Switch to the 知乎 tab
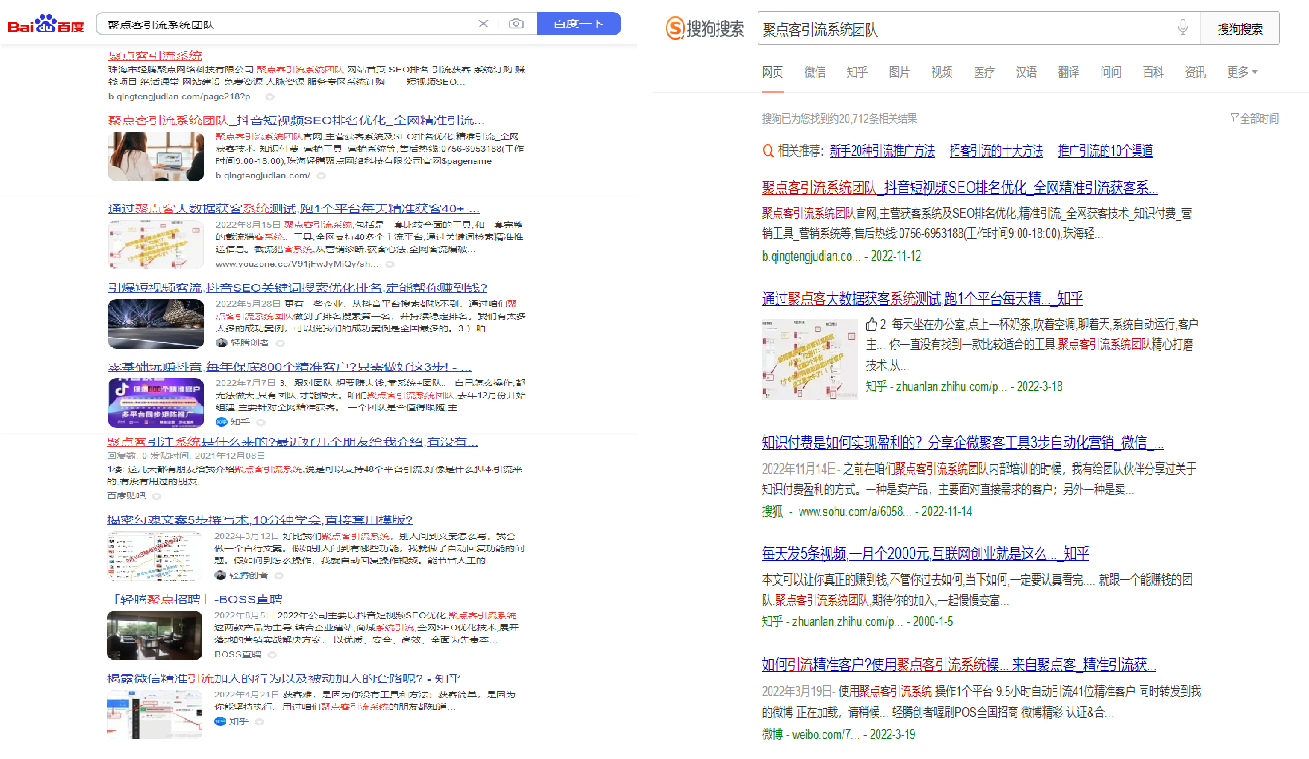The height and width of the screenshot is (759, 1309). (x=857, y=72)
